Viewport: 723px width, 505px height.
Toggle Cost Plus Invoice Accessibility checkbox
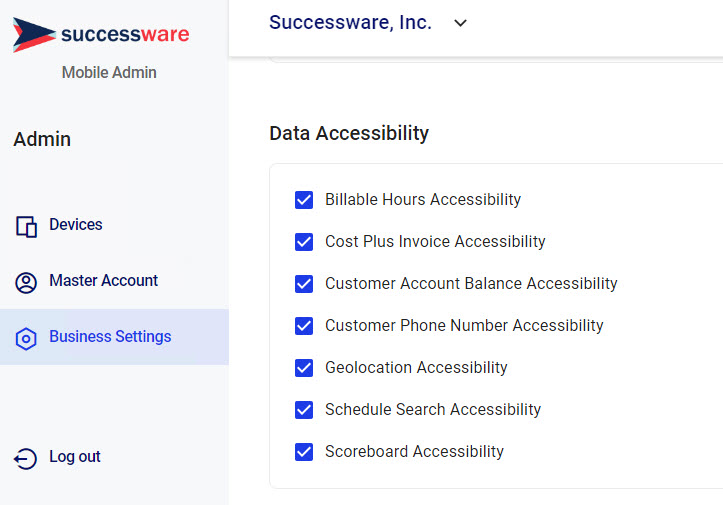pos(304,242)
